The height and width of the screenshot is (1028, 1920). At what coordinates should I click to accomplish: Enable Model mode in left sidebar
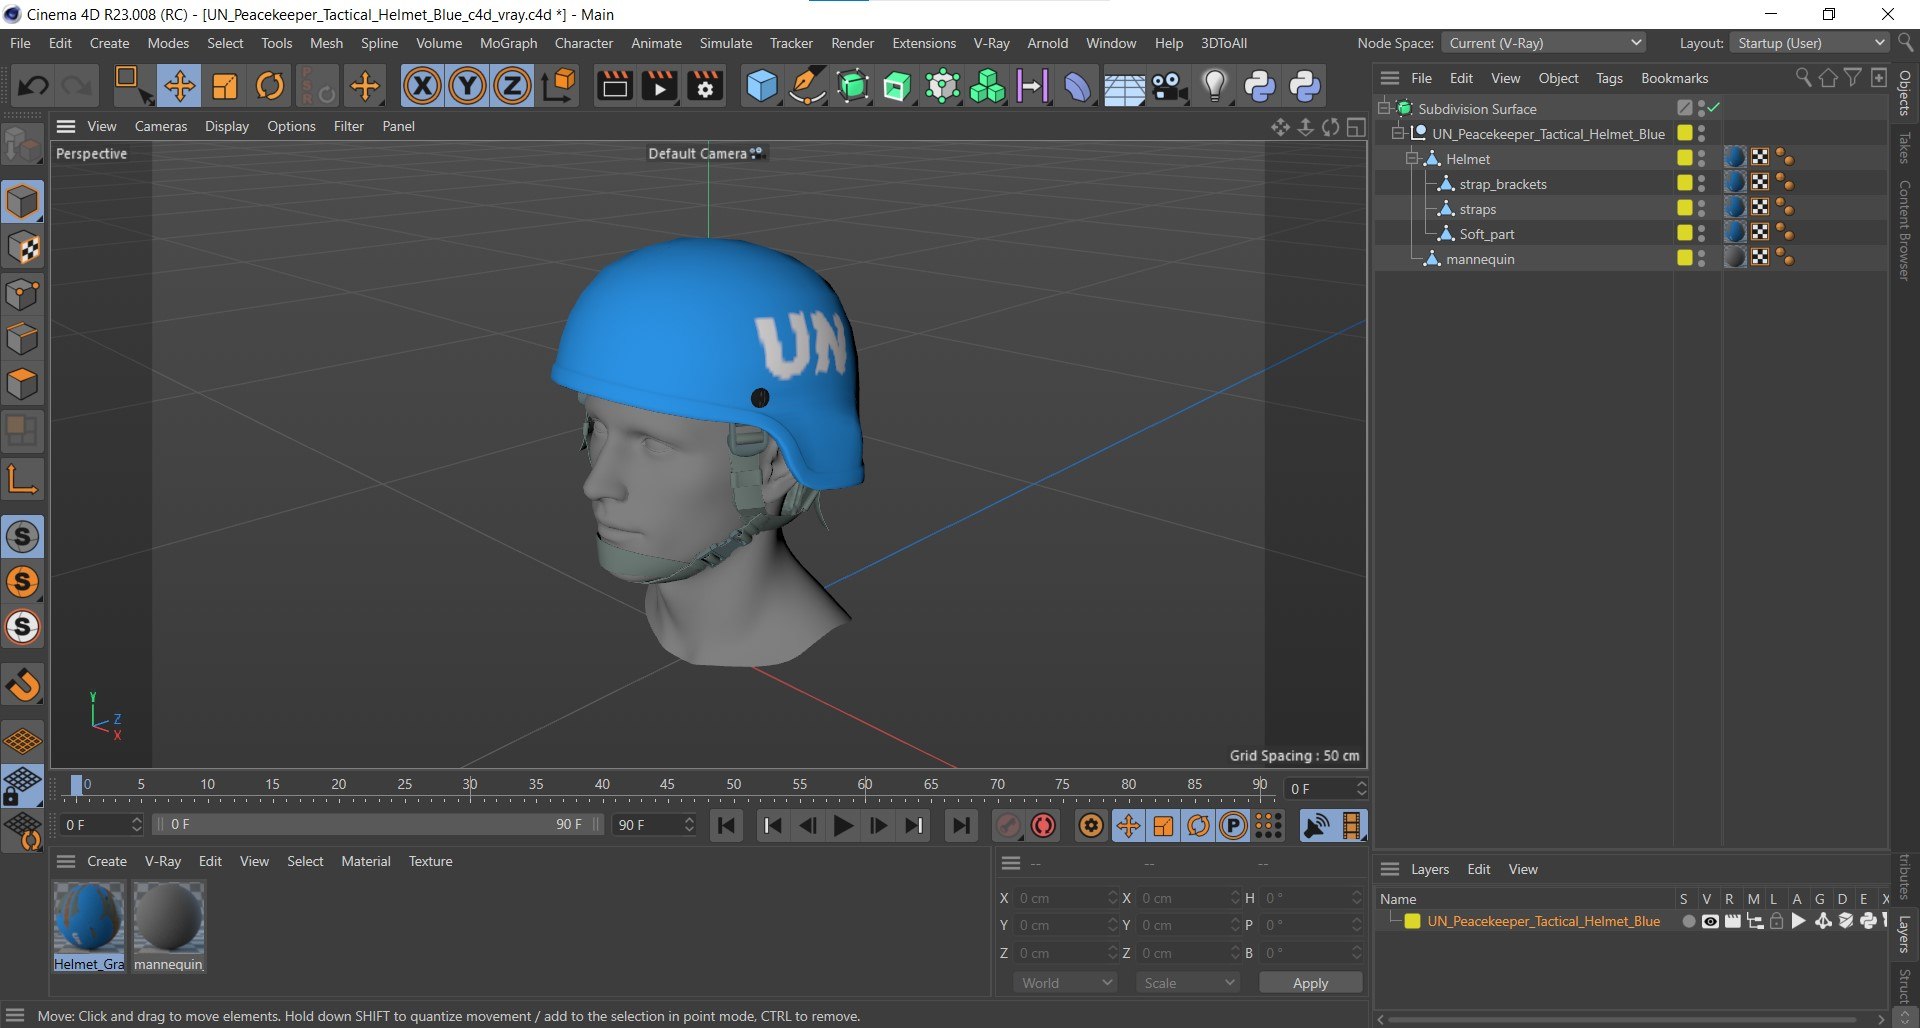[x=22, y=201]
